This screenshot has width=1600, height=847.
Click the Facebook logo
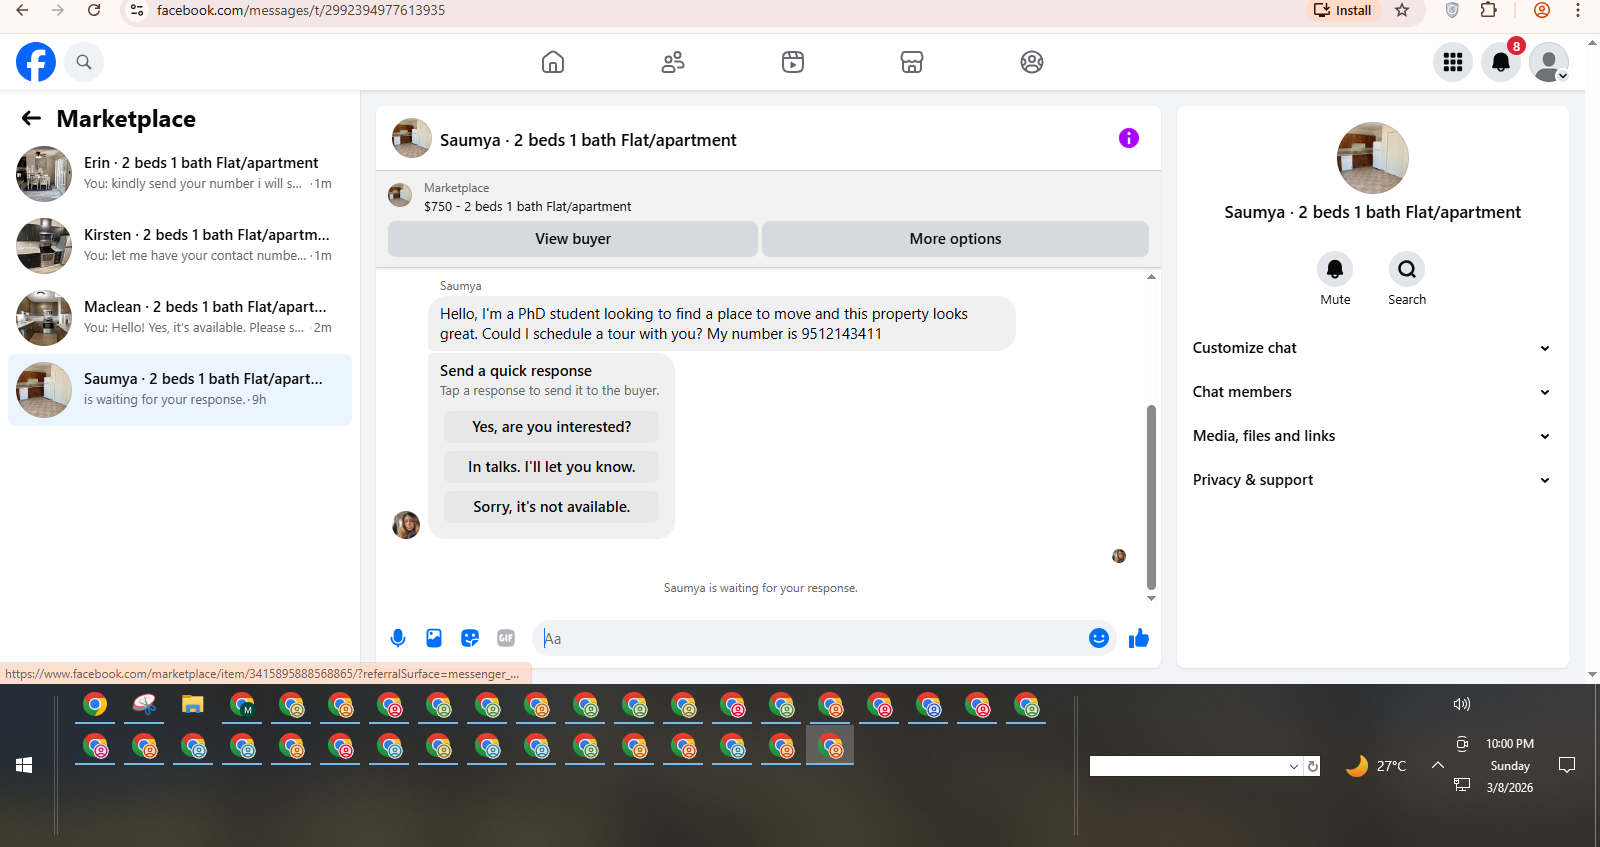[x=36, y=62]
